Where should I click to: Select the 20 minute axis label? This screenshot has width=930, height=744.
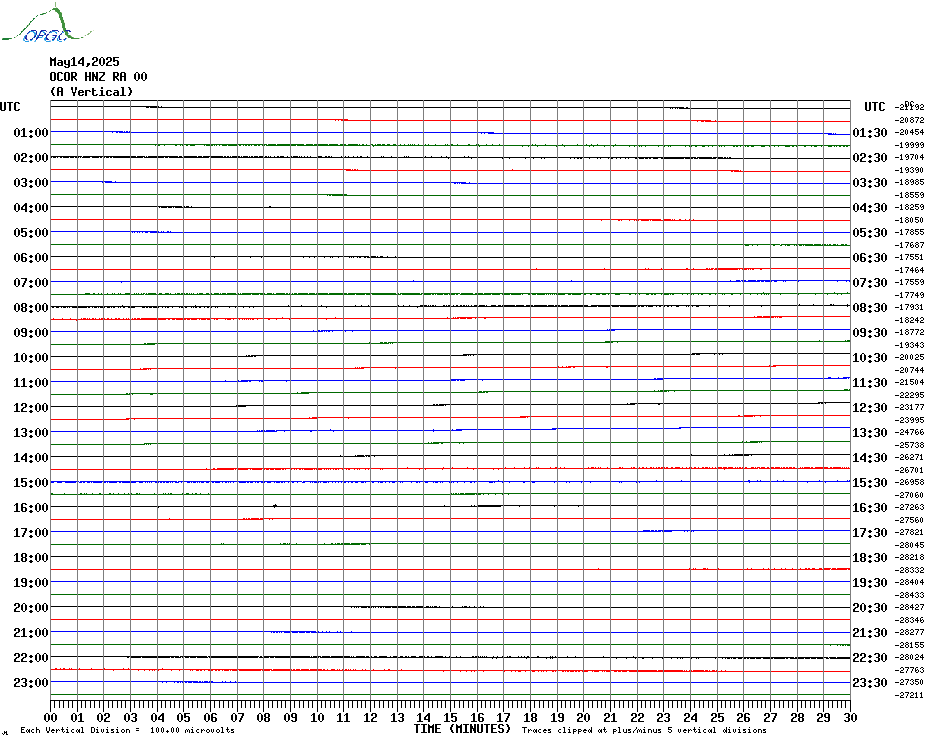584,718
